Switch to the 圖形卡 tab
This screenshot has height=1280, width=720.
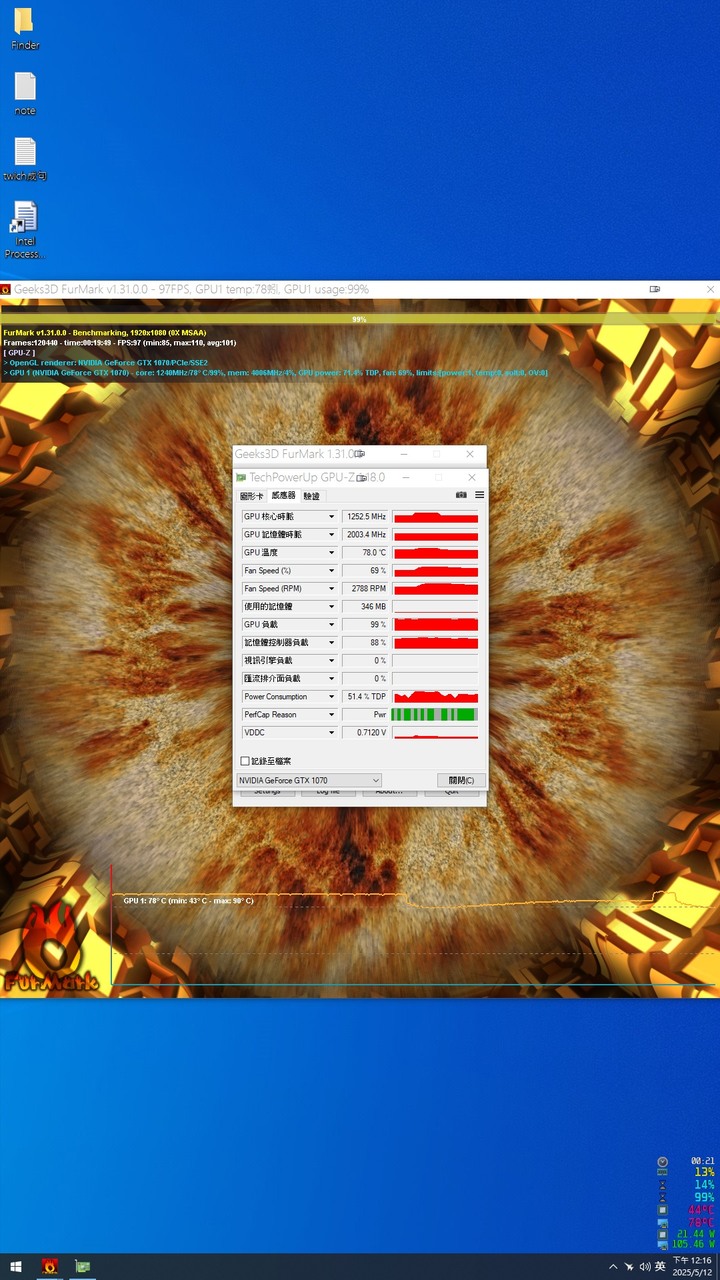(x=252, y=496)
